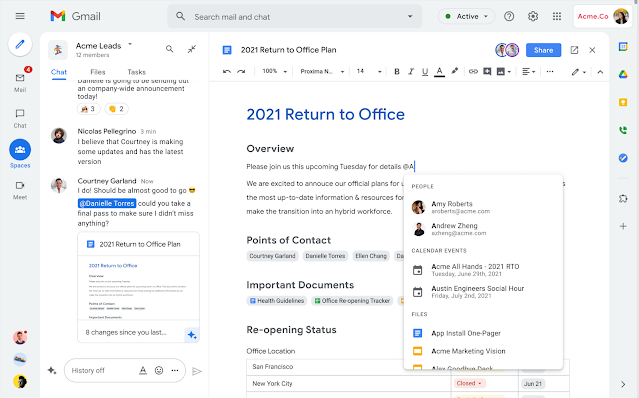
Task: Open the Proxima N... font dropdown
Action: coord(322,71)
